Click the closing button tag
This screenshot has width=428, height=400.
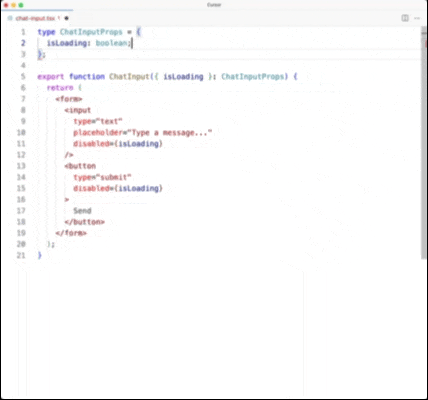tap(85, 222)
